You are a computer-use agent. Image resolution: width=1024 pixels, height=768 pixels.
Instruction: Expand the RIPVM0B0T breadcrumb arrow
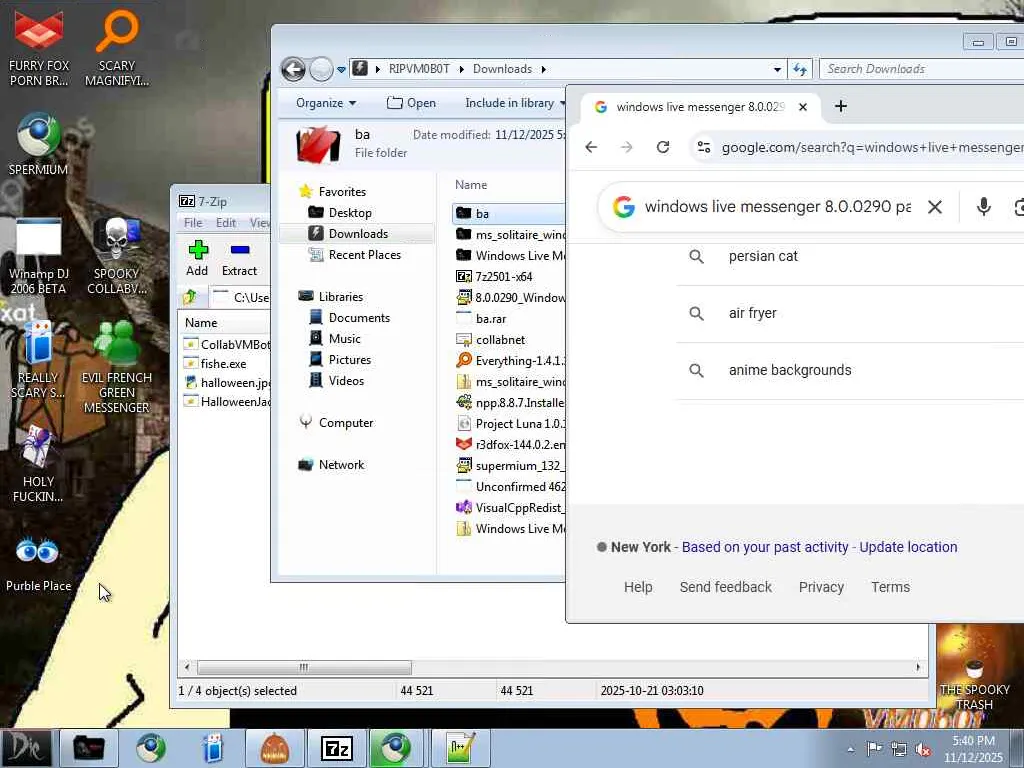tap(461, 69)
